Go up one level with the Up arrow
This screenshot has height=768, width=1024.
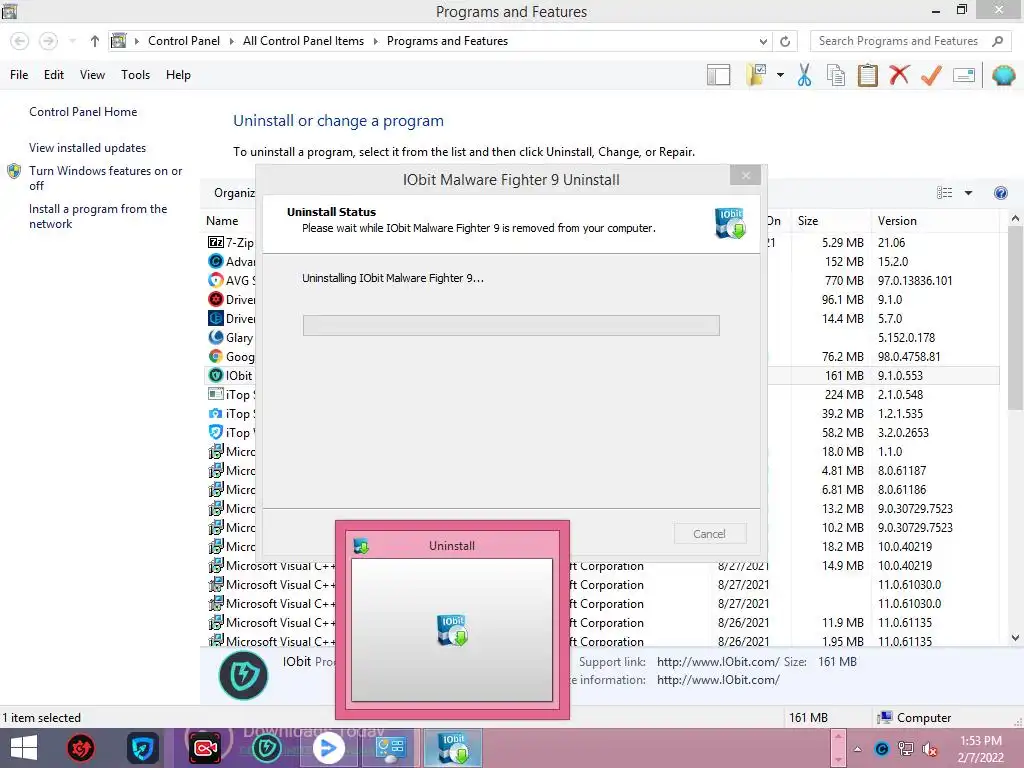tap(95, 41)
